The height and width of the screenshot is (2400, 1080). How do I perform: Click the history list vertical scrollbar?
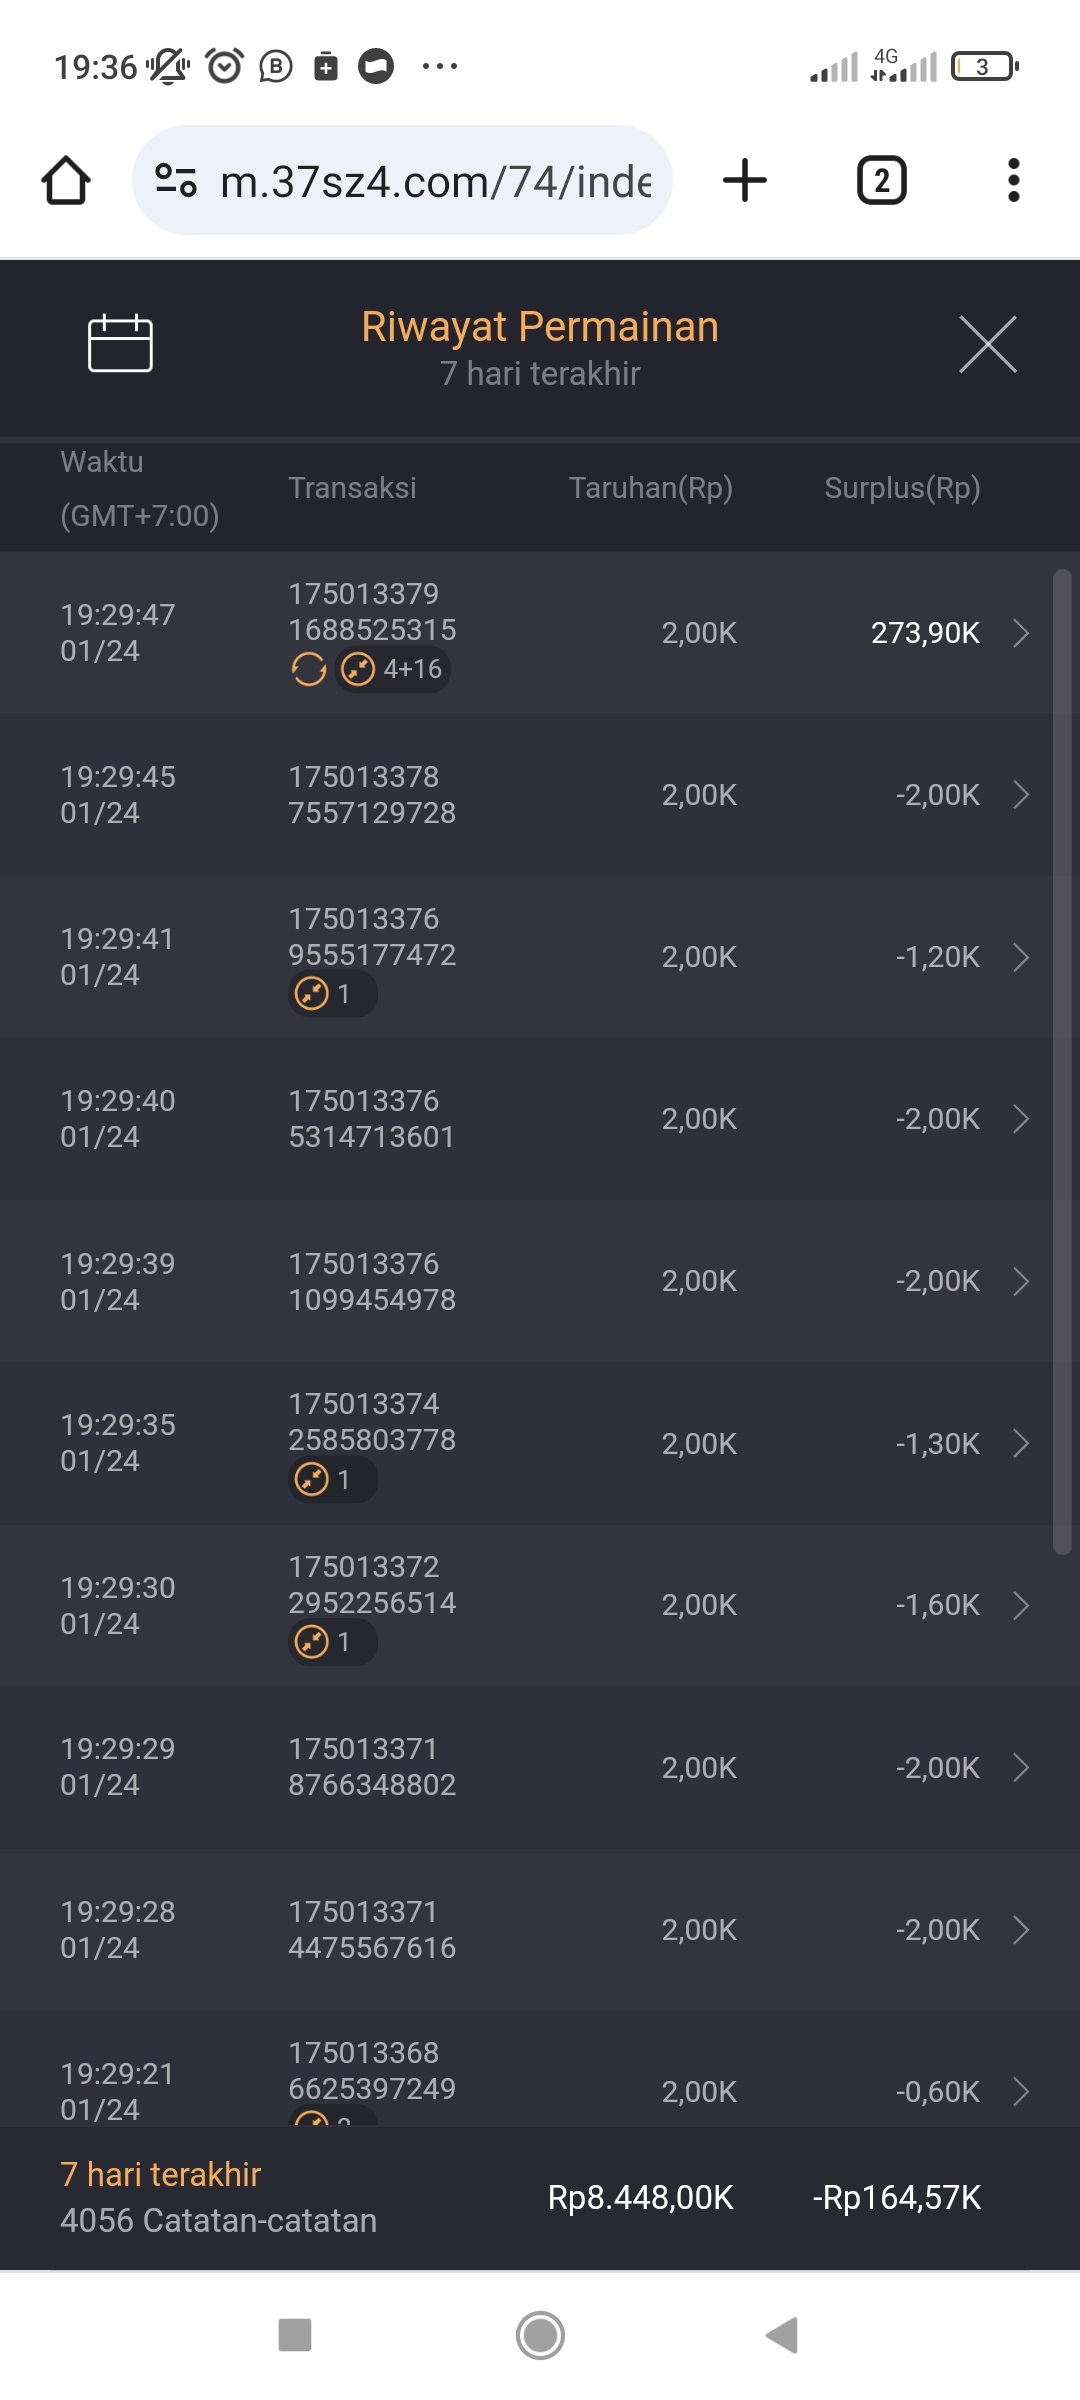click(1062, 1060)
